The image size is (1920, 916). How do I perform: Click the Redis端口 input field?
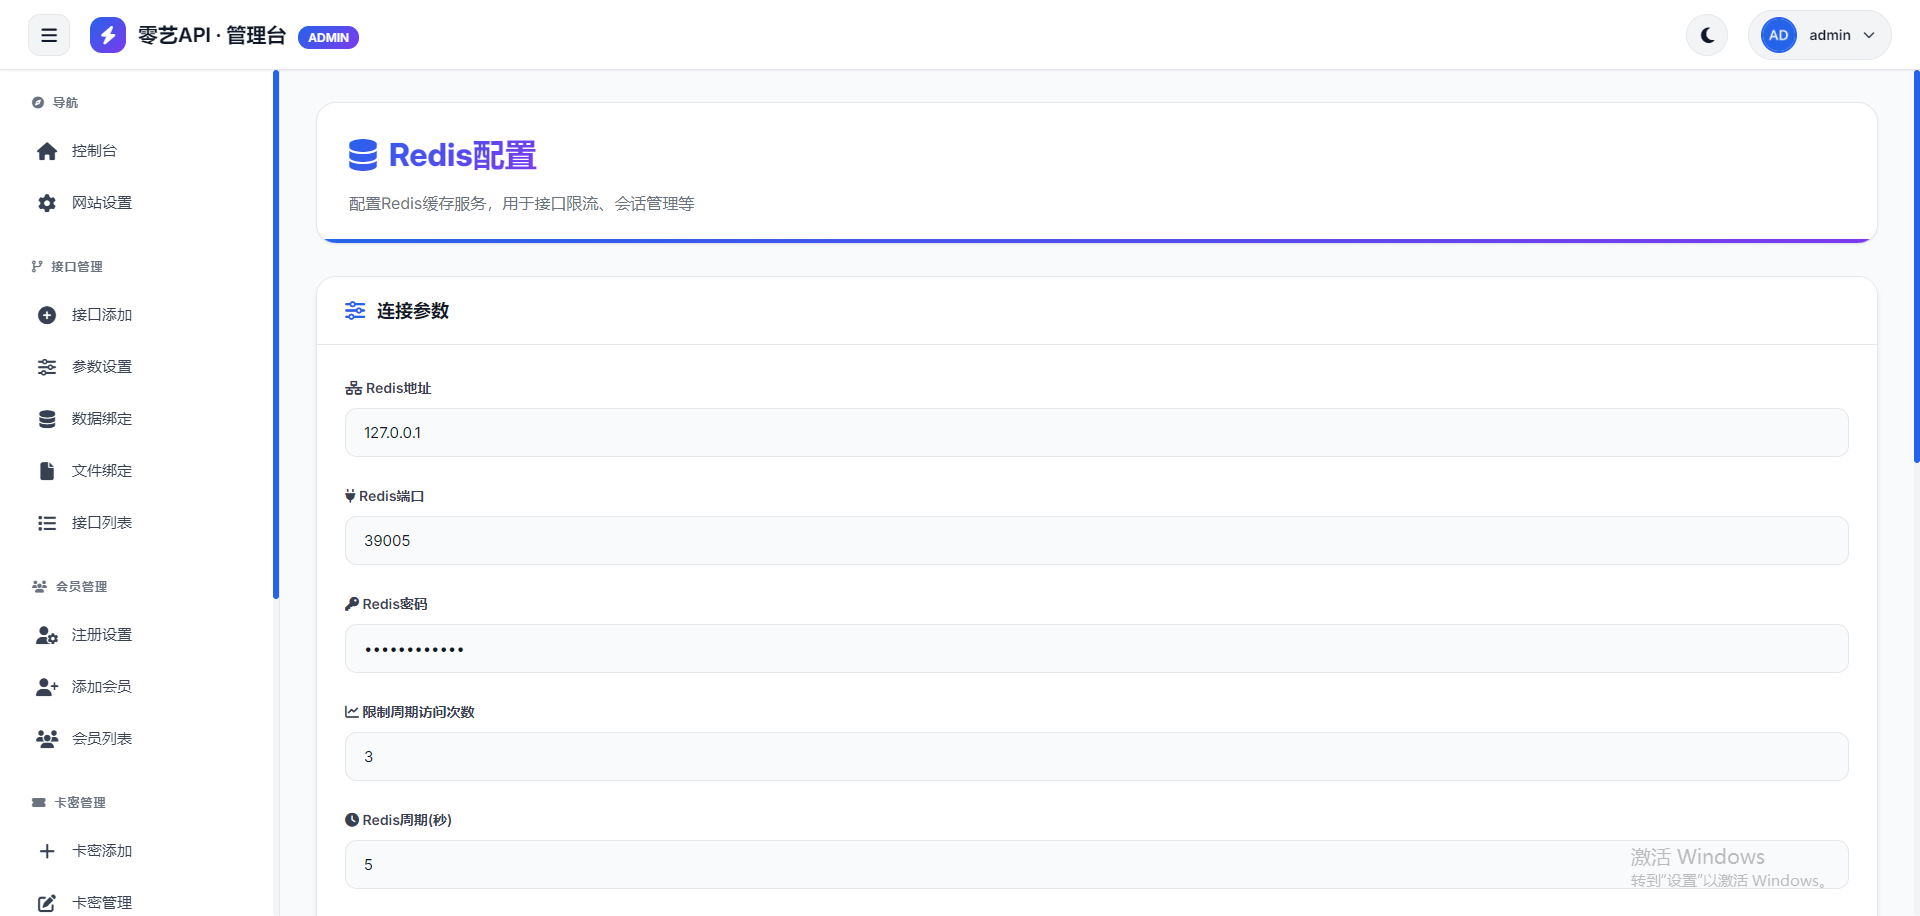1096,541
